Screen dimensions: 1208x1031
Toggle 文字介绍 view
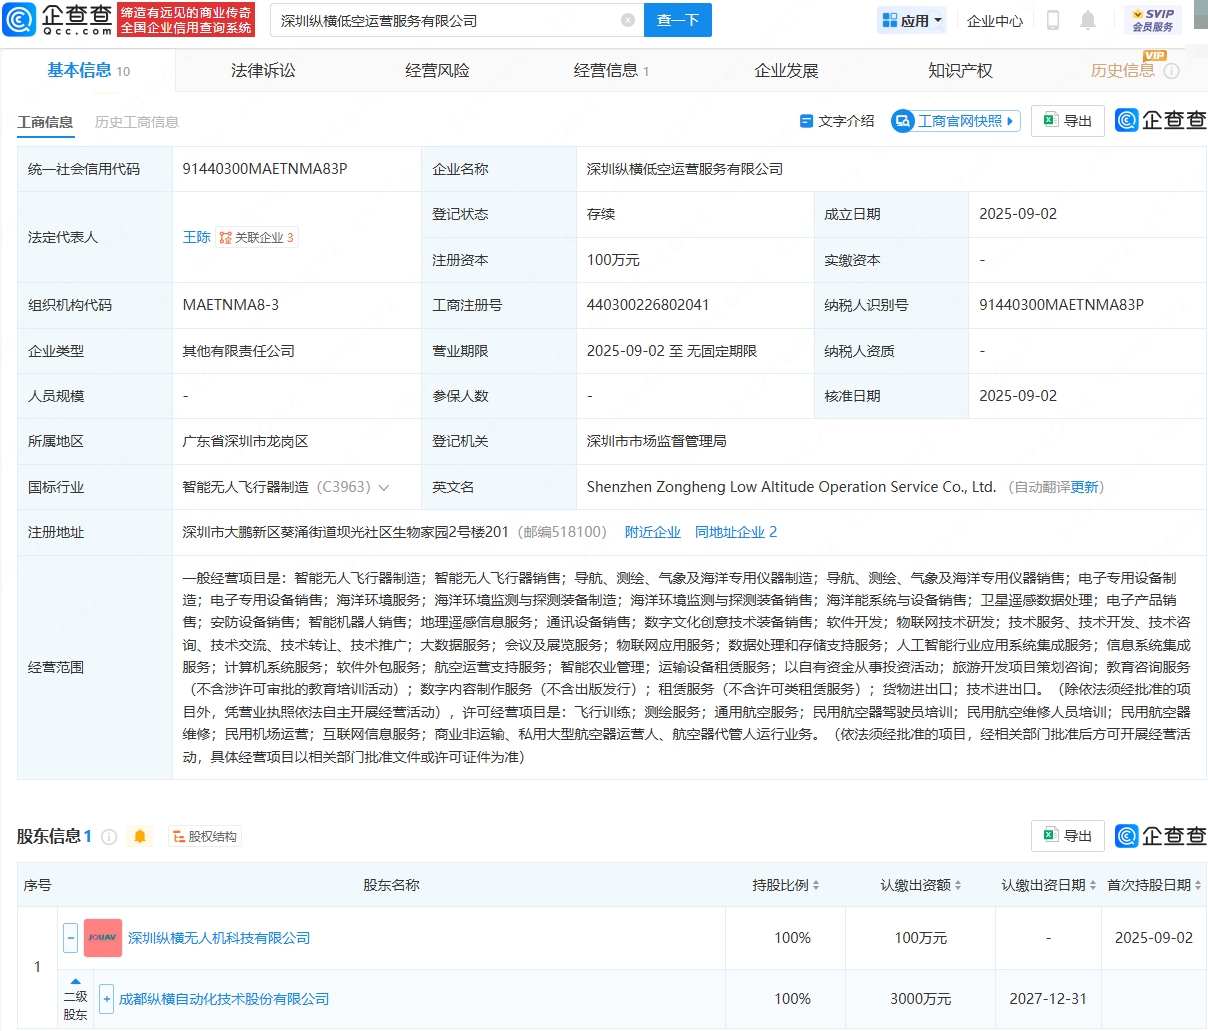point(837,121)
